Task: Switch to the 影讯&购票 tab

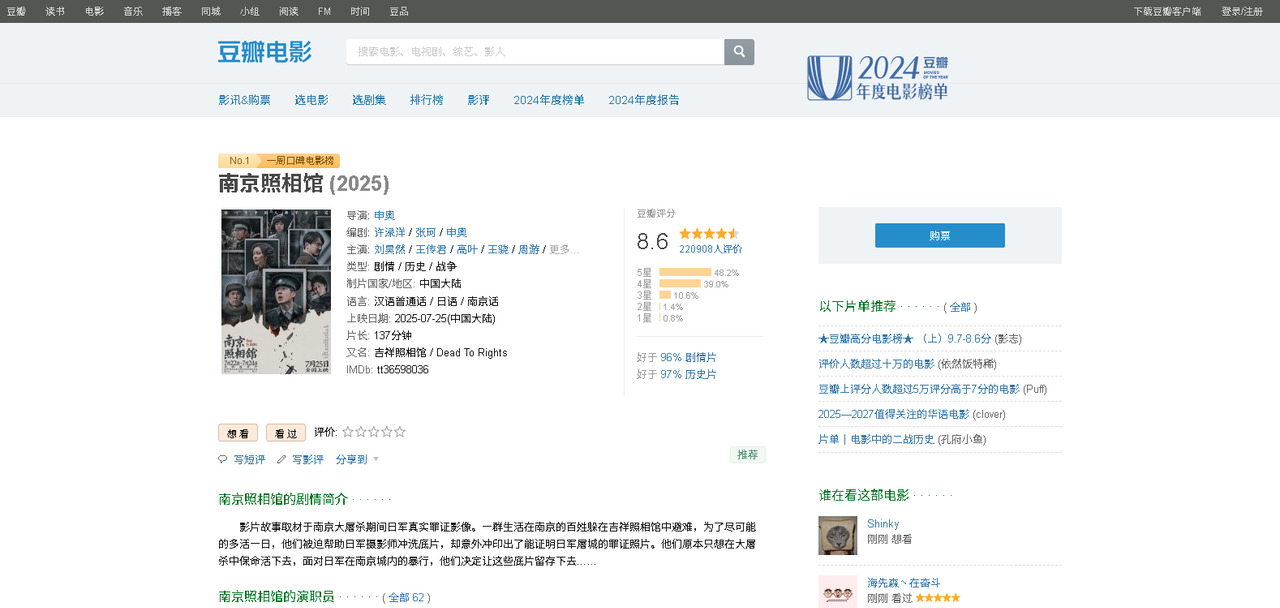Action: click(x=245, y=100)
